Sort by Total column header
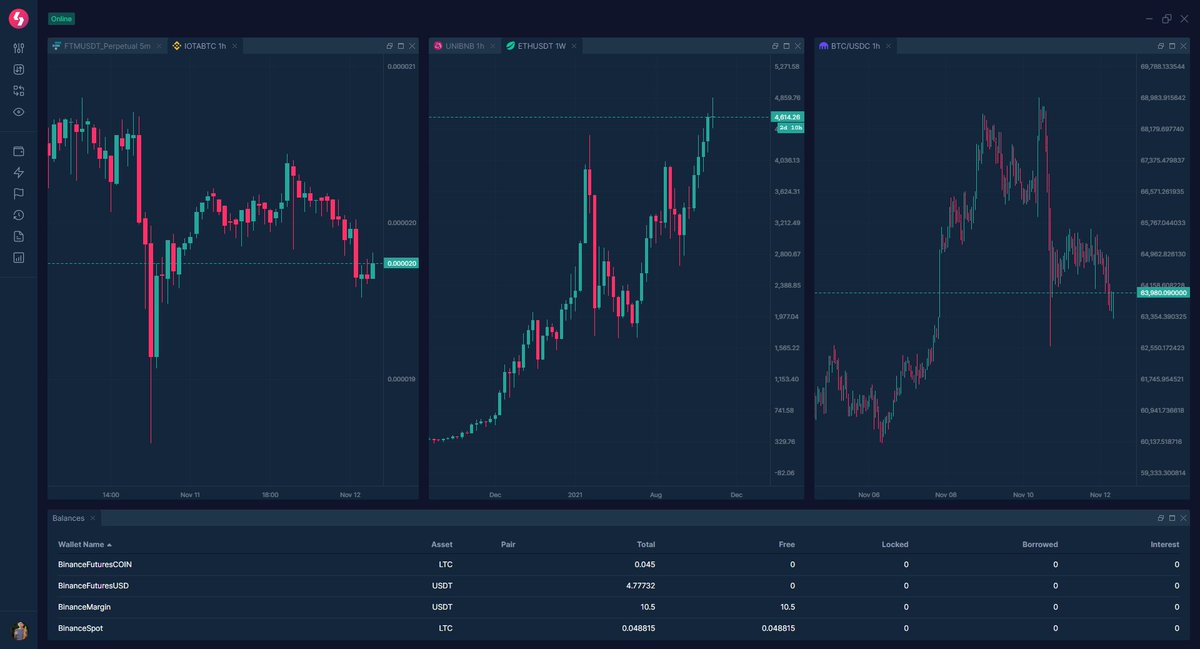 (x=646, y=544)
